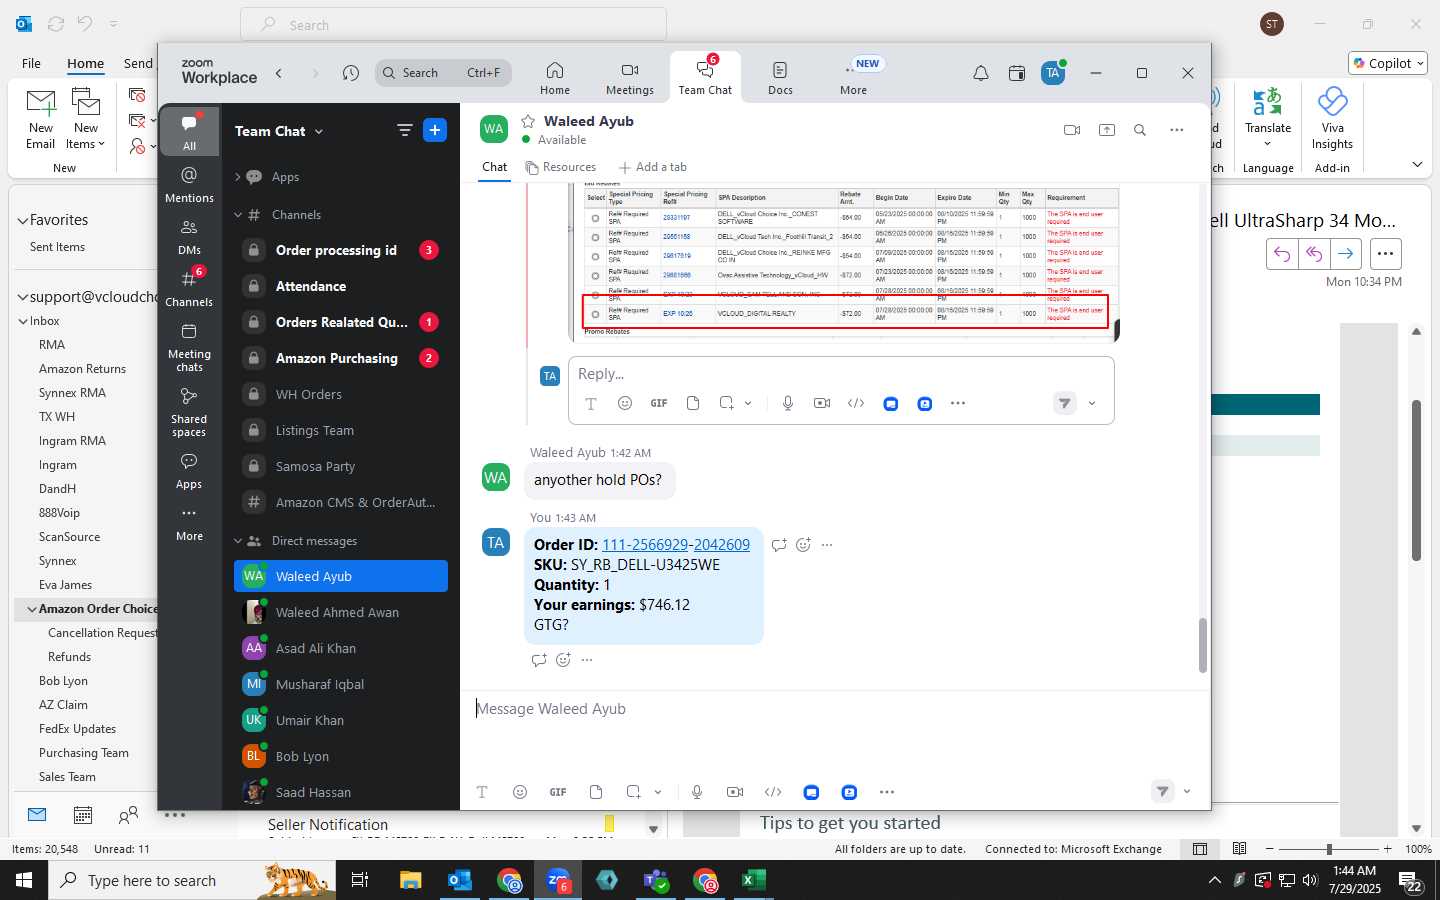
Task: Collapse the Channels section
Action: (x=238, y=215)
